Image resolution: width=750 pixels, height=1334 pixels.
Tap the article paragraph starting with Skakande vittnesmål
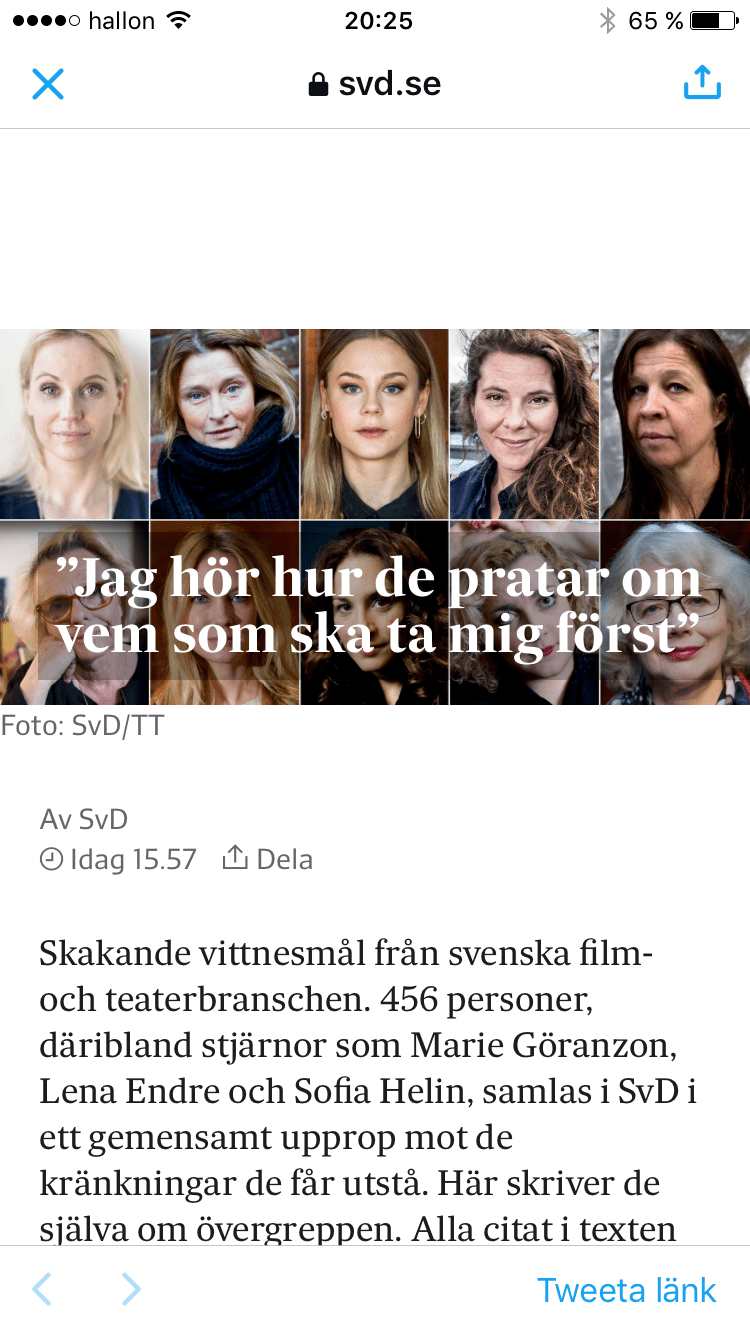(368, 1092)
